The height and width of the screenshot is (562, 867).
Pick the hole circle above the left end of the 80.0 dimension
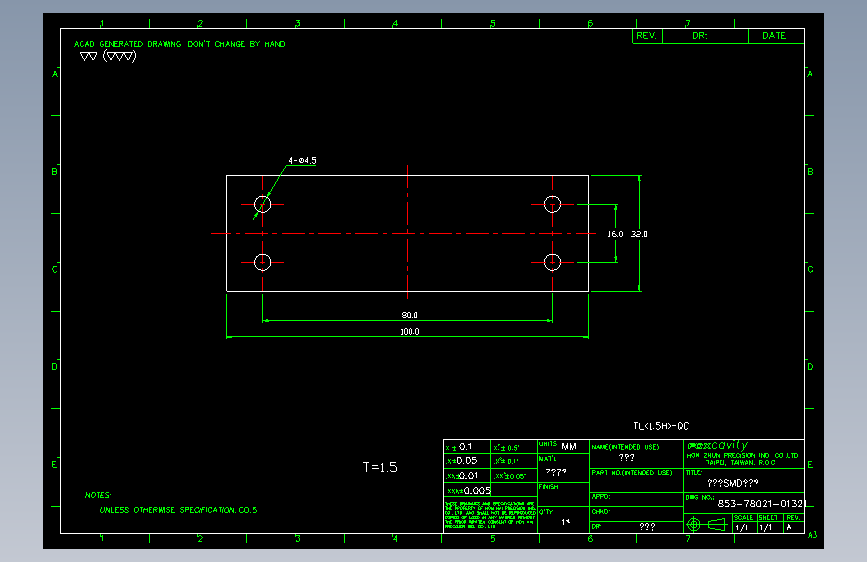point(263,262)
